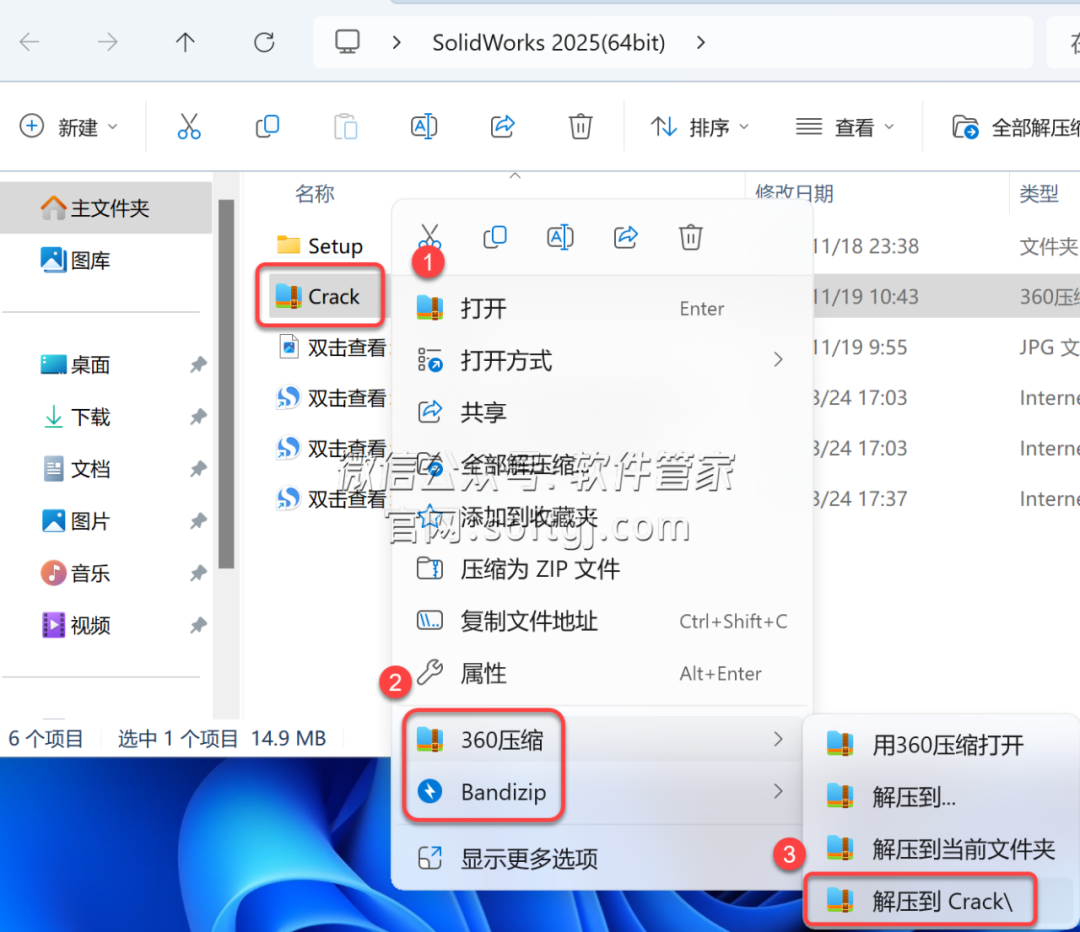1080x932 pixels.
Task: Choose 解压到... in the submenu
Action: [944, 797]
